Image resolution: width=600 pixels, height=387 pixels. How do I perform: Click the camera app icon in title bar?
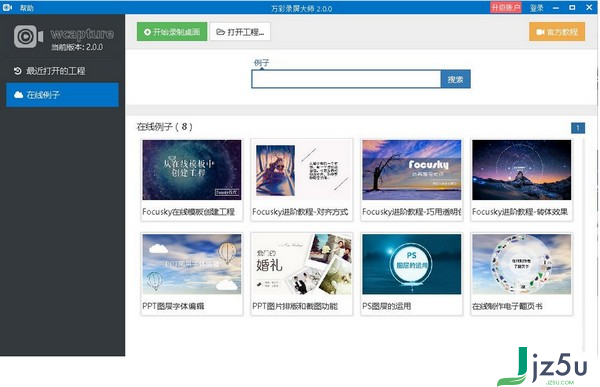[7, 7]
